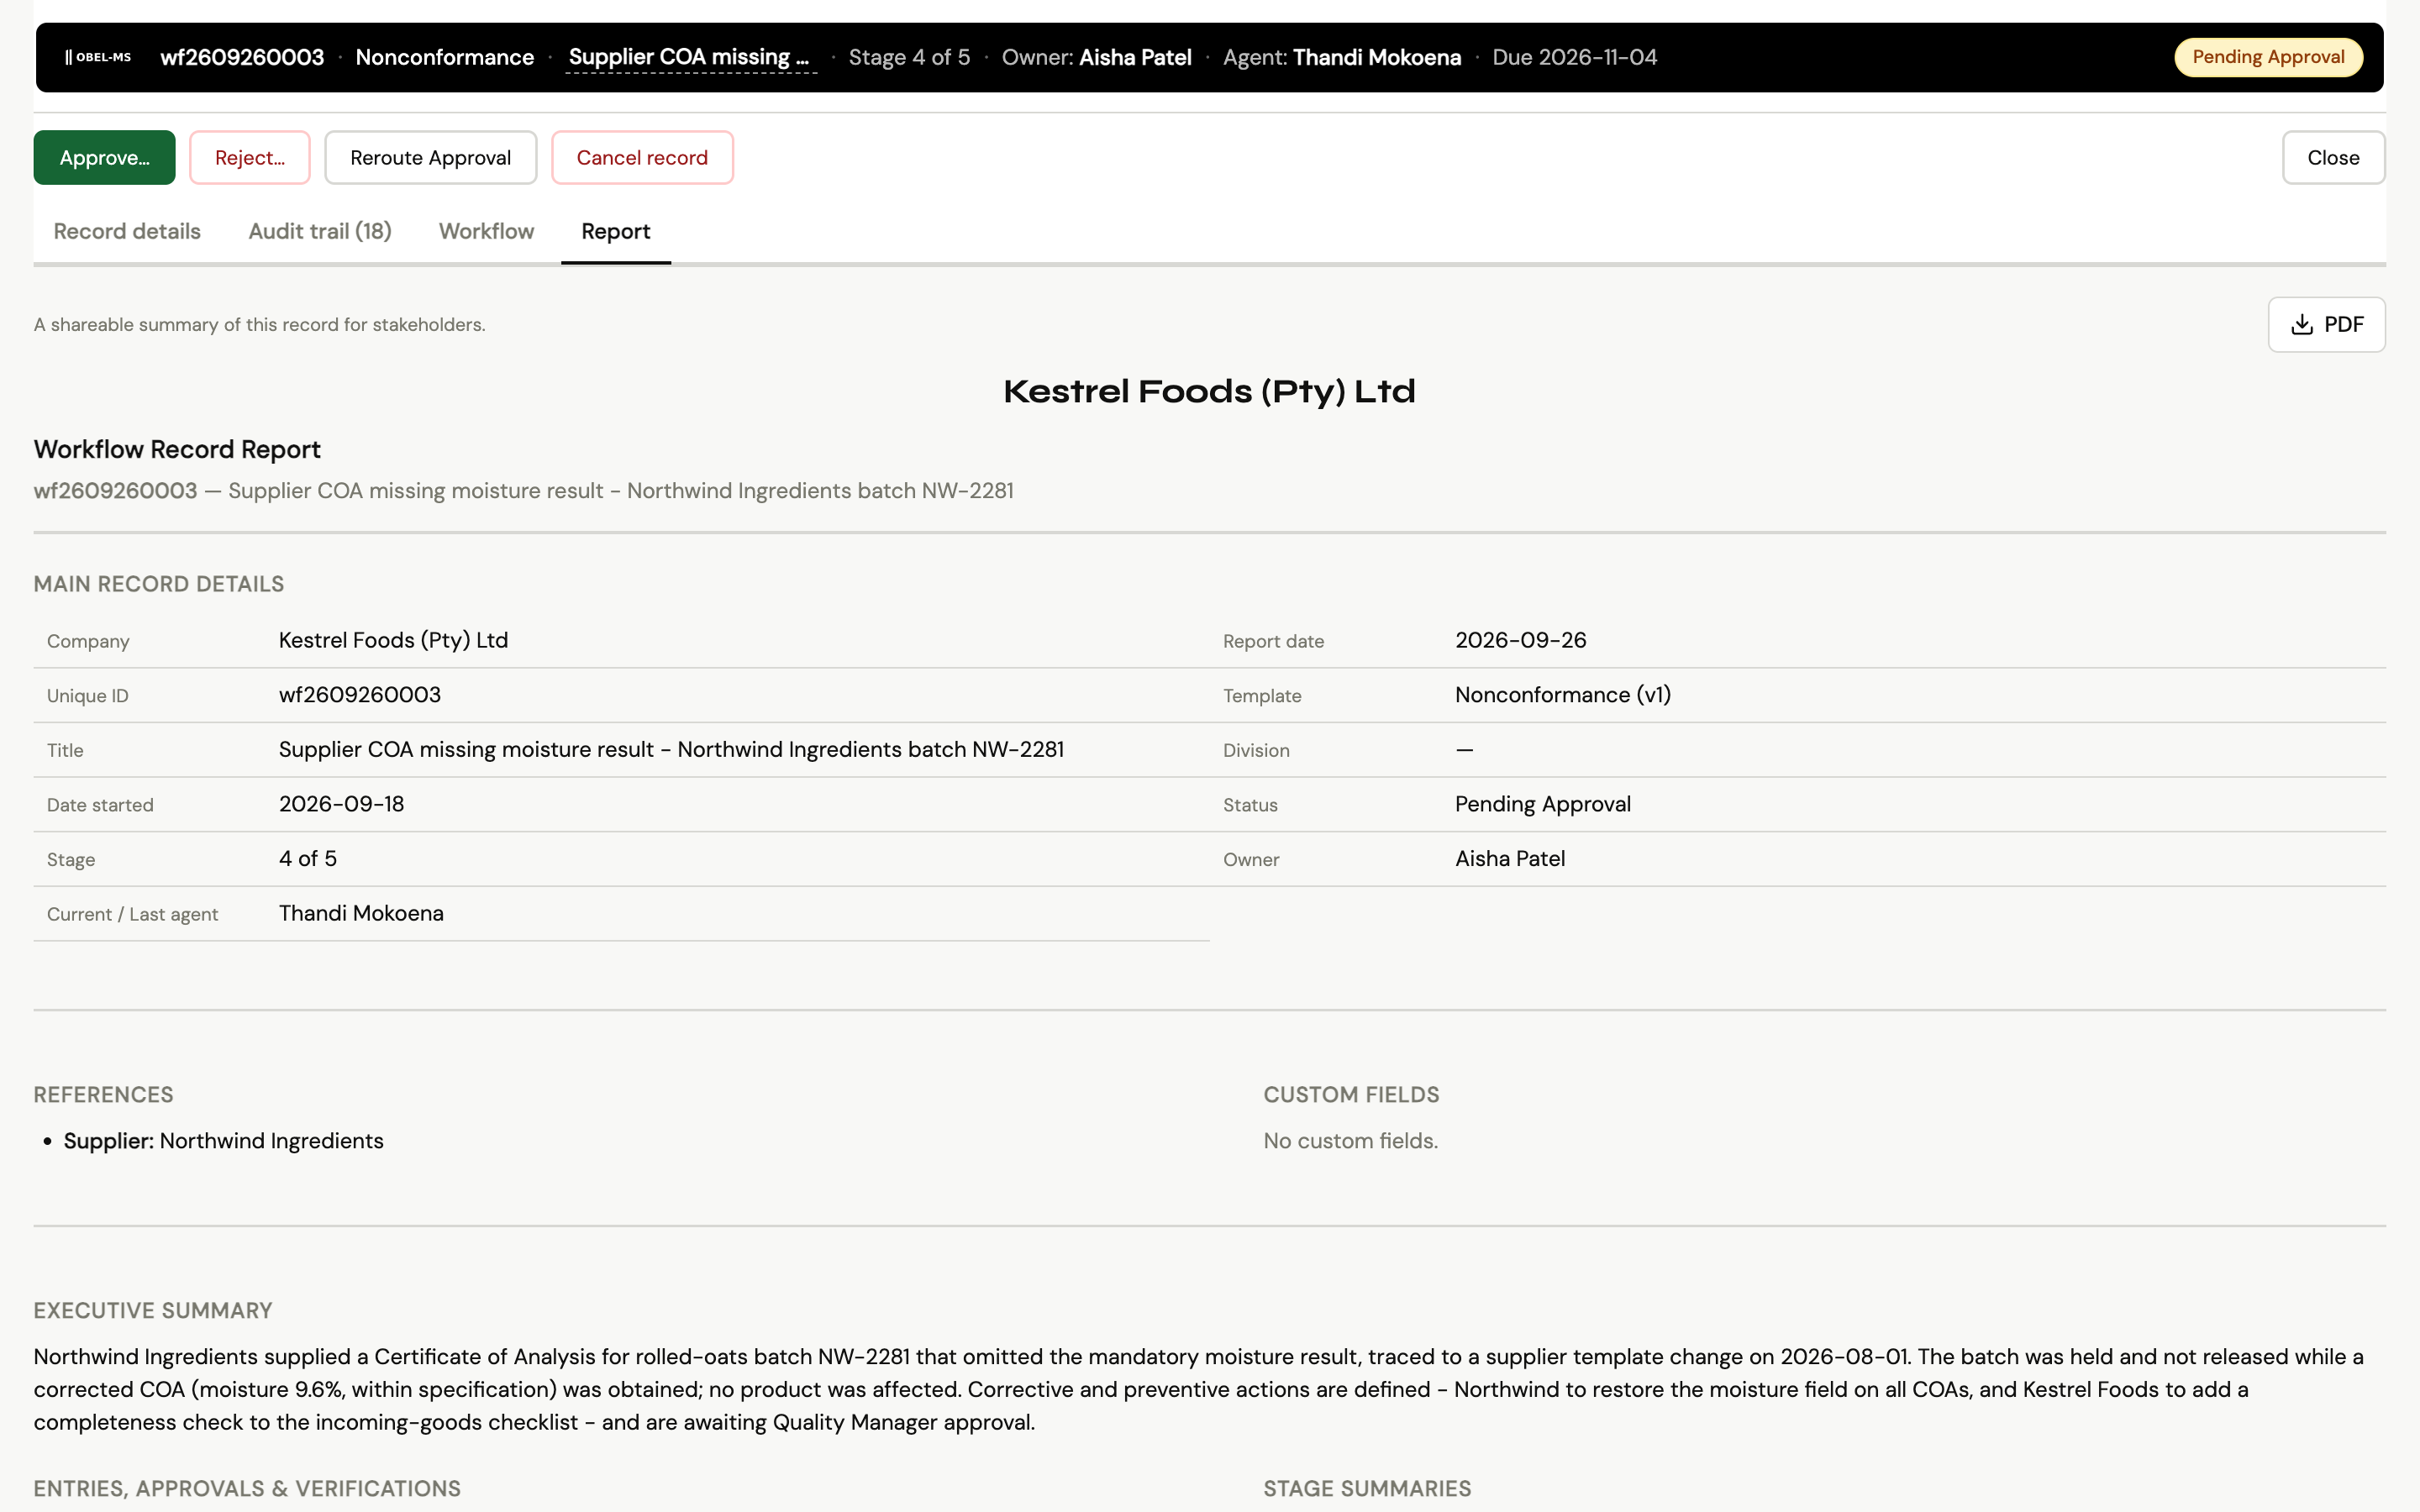Image resolution: width=2420 pixels, height=1512 pixels.
Task: Click the 'Workflow Record Report' heading
Action: 177,449
